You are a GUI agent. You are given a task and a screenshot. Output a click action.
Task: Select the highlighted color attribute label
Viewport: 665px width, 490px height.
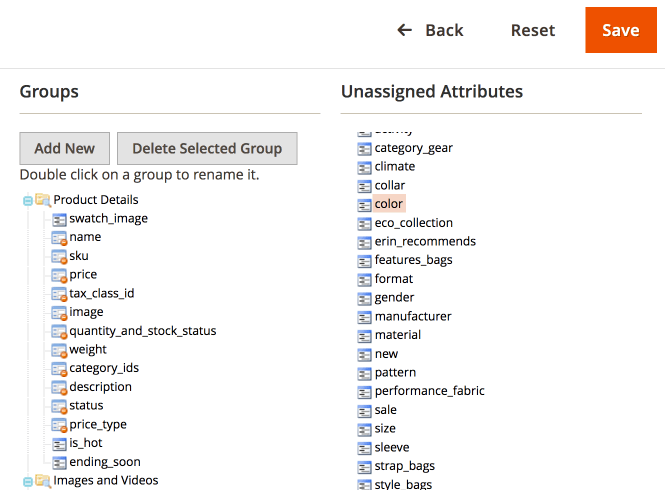(389, 204)
